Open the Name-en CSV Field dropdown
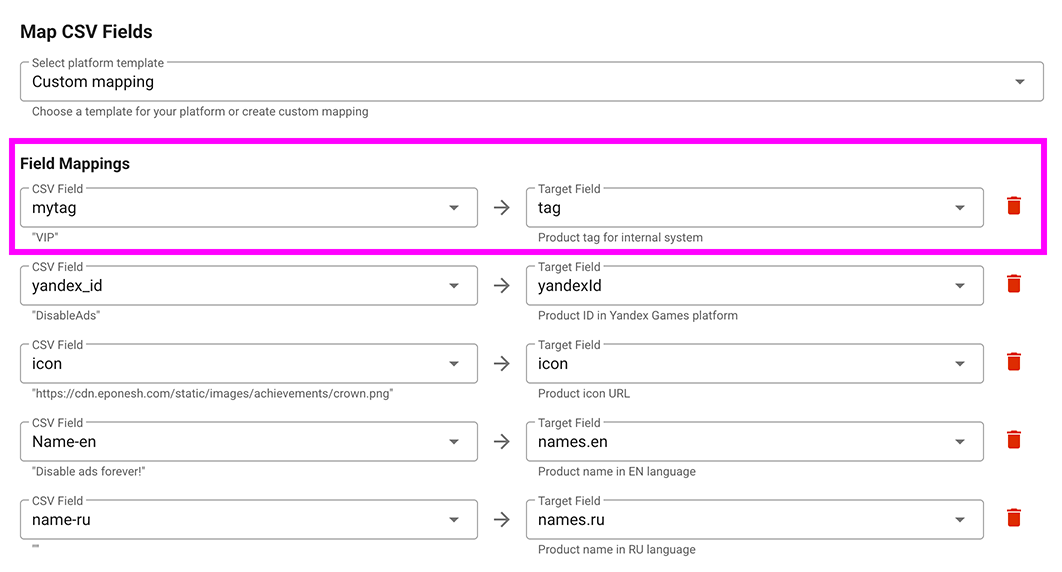1062x572 pixels. 248,442
